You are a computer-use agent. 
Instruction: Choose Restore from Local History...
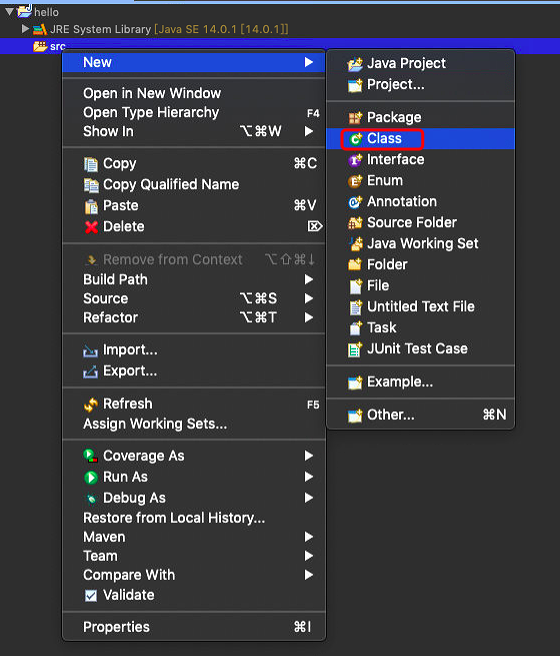tap(193, 518)
